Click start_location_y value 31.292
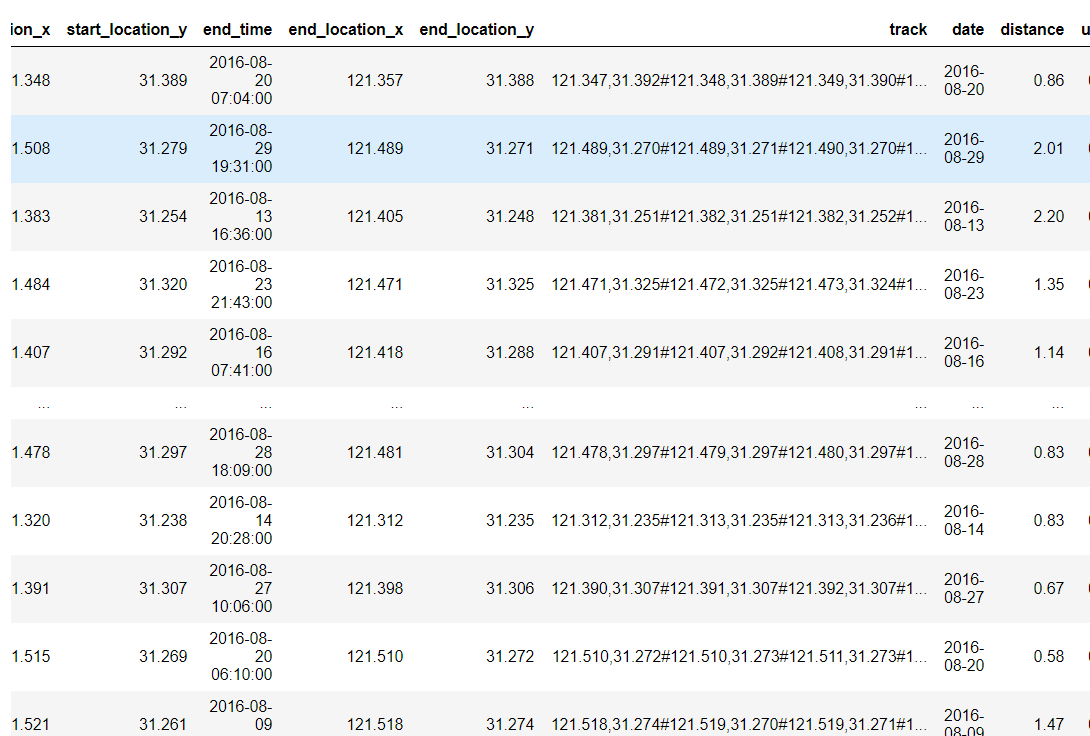Image resolution: width=1090 pixels, height=736 pixels. pos(163,353)
